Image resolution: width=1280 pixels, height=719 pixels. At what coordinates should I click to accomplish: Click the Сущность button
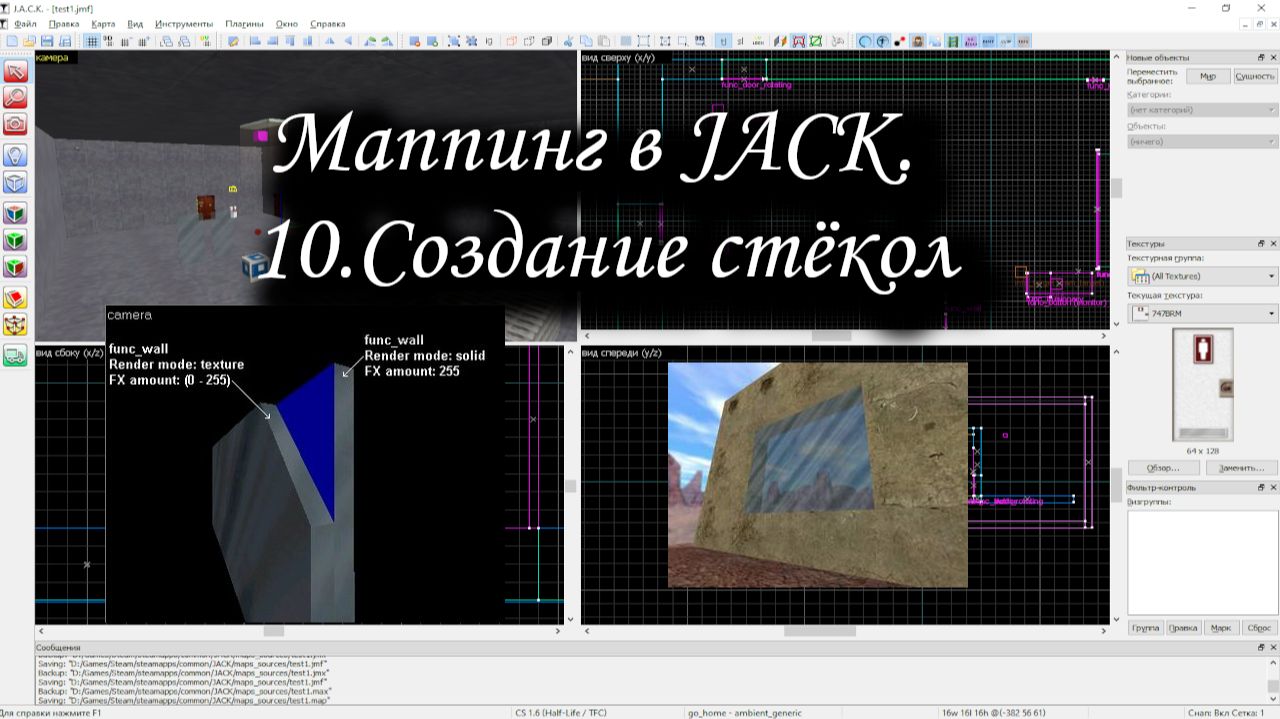coord(1254,76)
